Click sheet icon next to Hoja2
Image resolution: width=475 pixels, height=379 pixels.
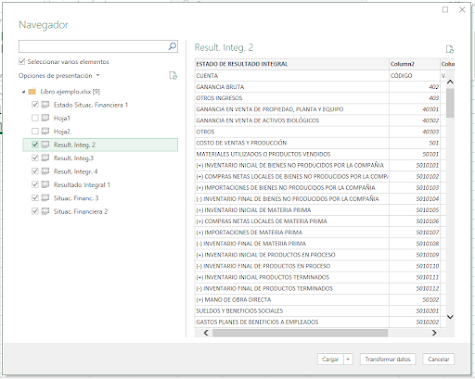coord(45,131)
